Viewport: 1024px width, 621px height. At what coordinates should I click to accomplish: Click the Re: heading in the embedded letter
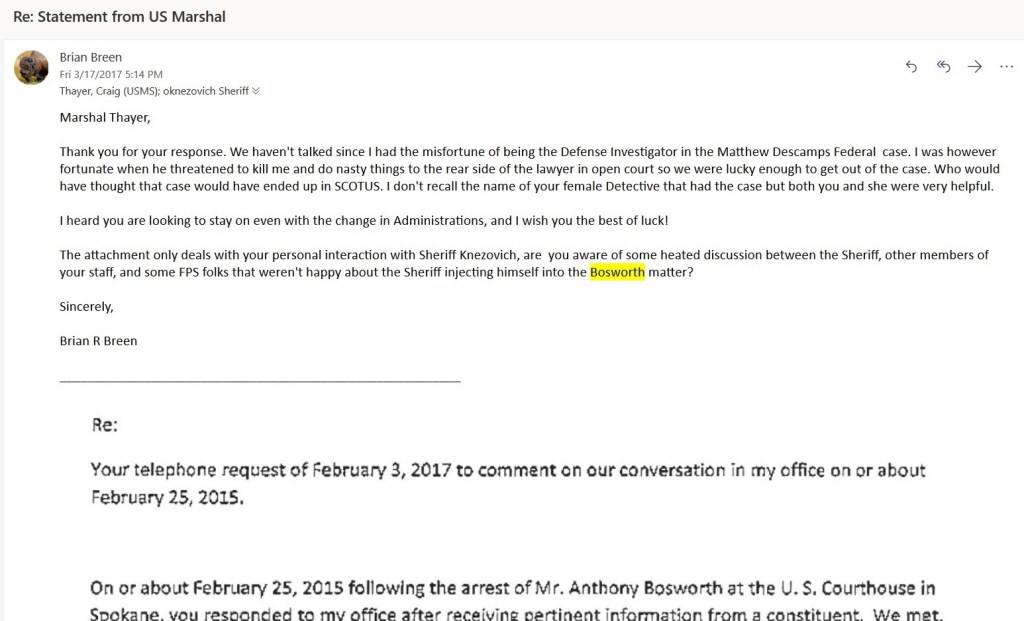105,425
